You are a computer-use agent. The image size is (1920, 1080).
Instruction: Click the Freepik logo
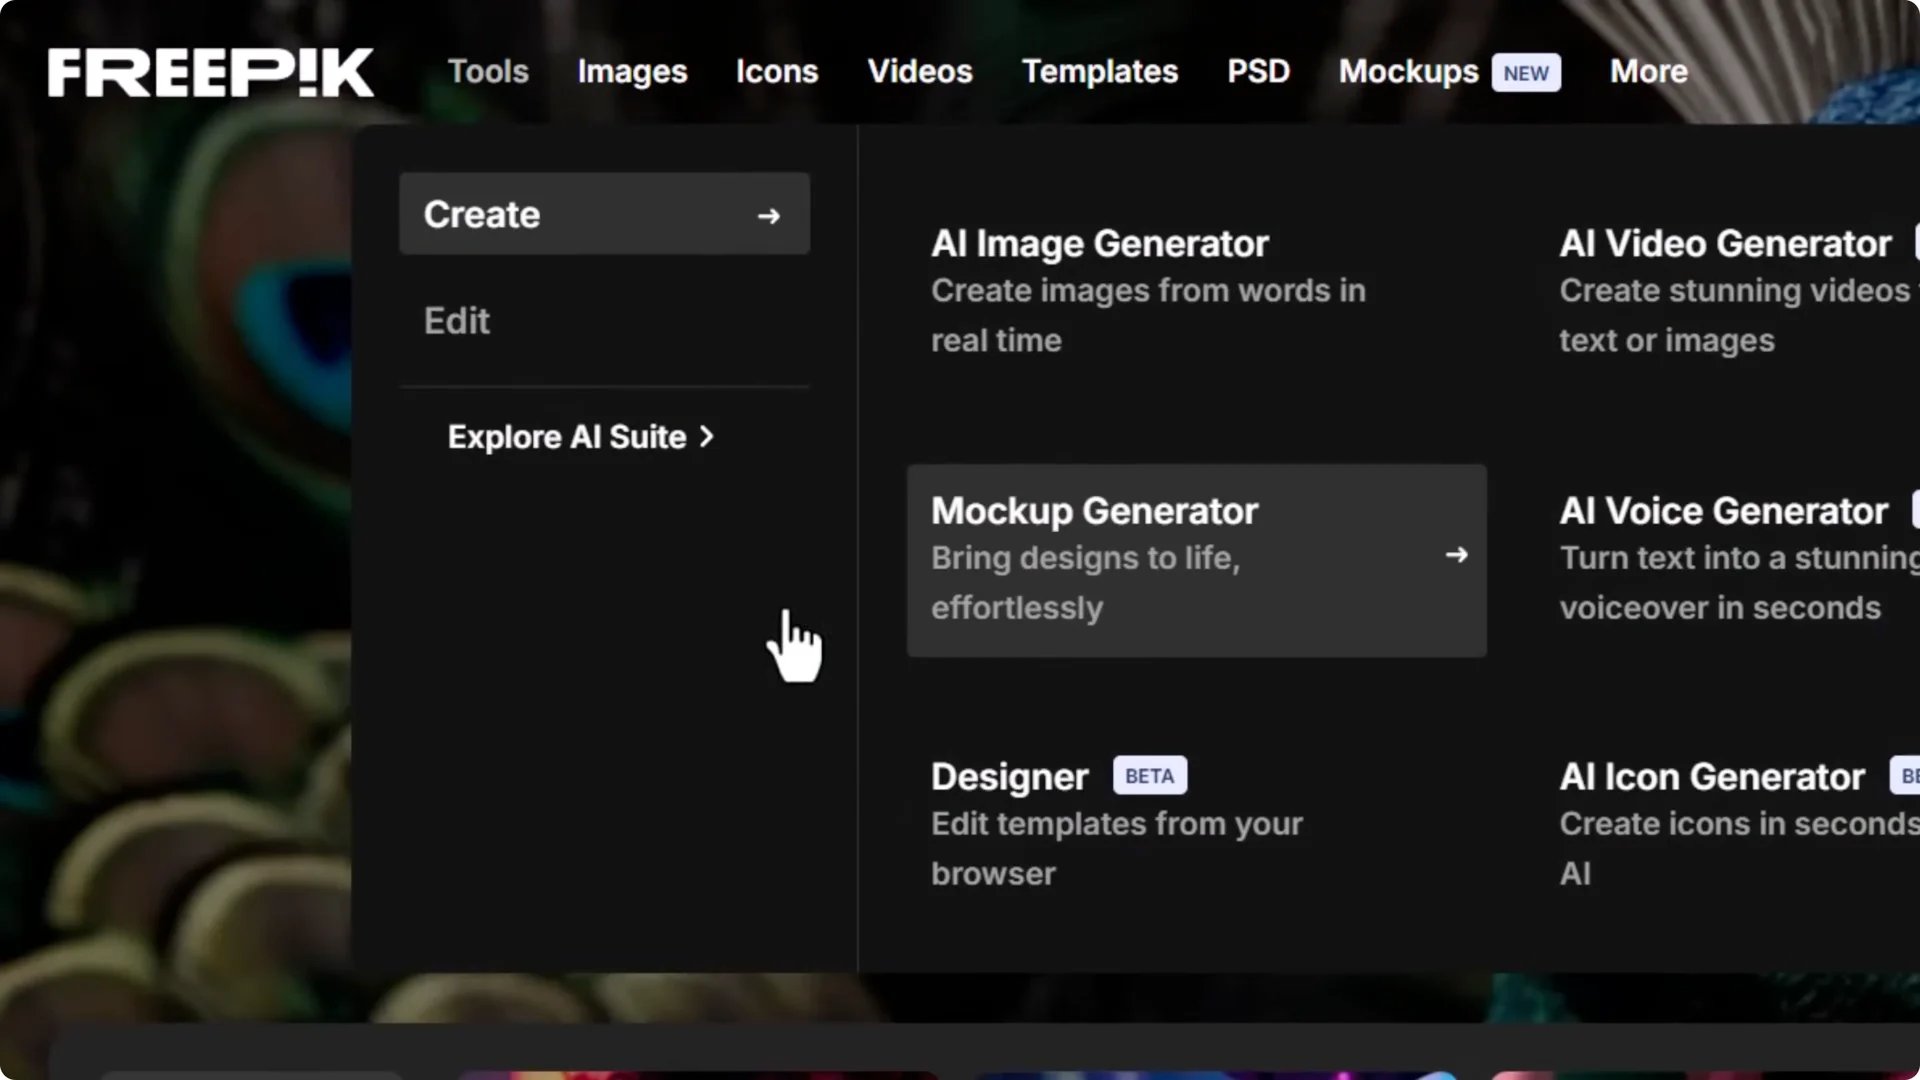tap(209, 71)
